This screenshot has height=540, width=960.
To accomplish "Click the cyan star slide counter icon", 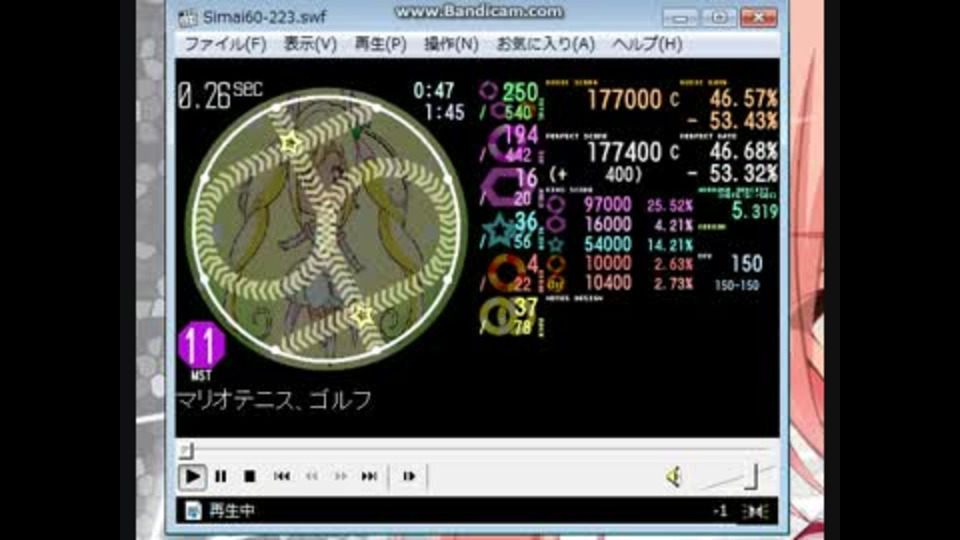I will click(500, 230).
